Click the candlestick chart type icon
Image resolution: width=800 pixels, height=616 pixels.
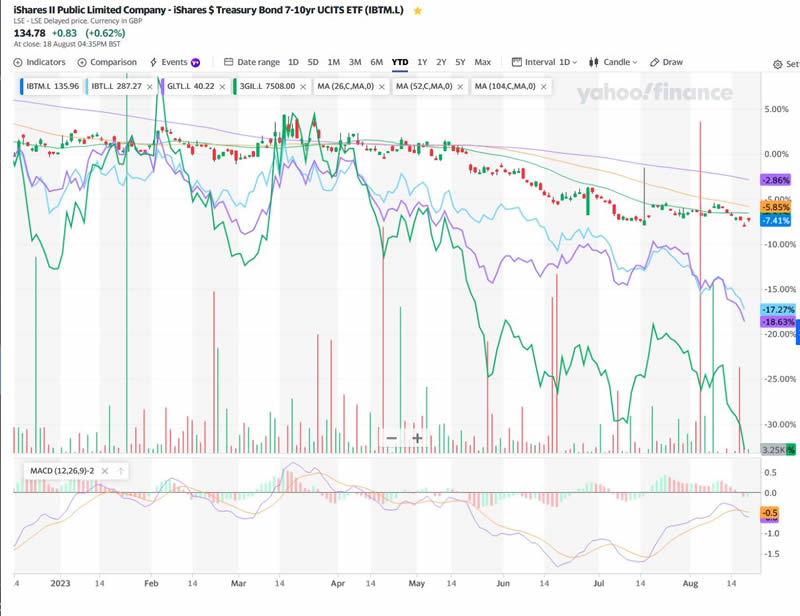(x=593, y=62)
